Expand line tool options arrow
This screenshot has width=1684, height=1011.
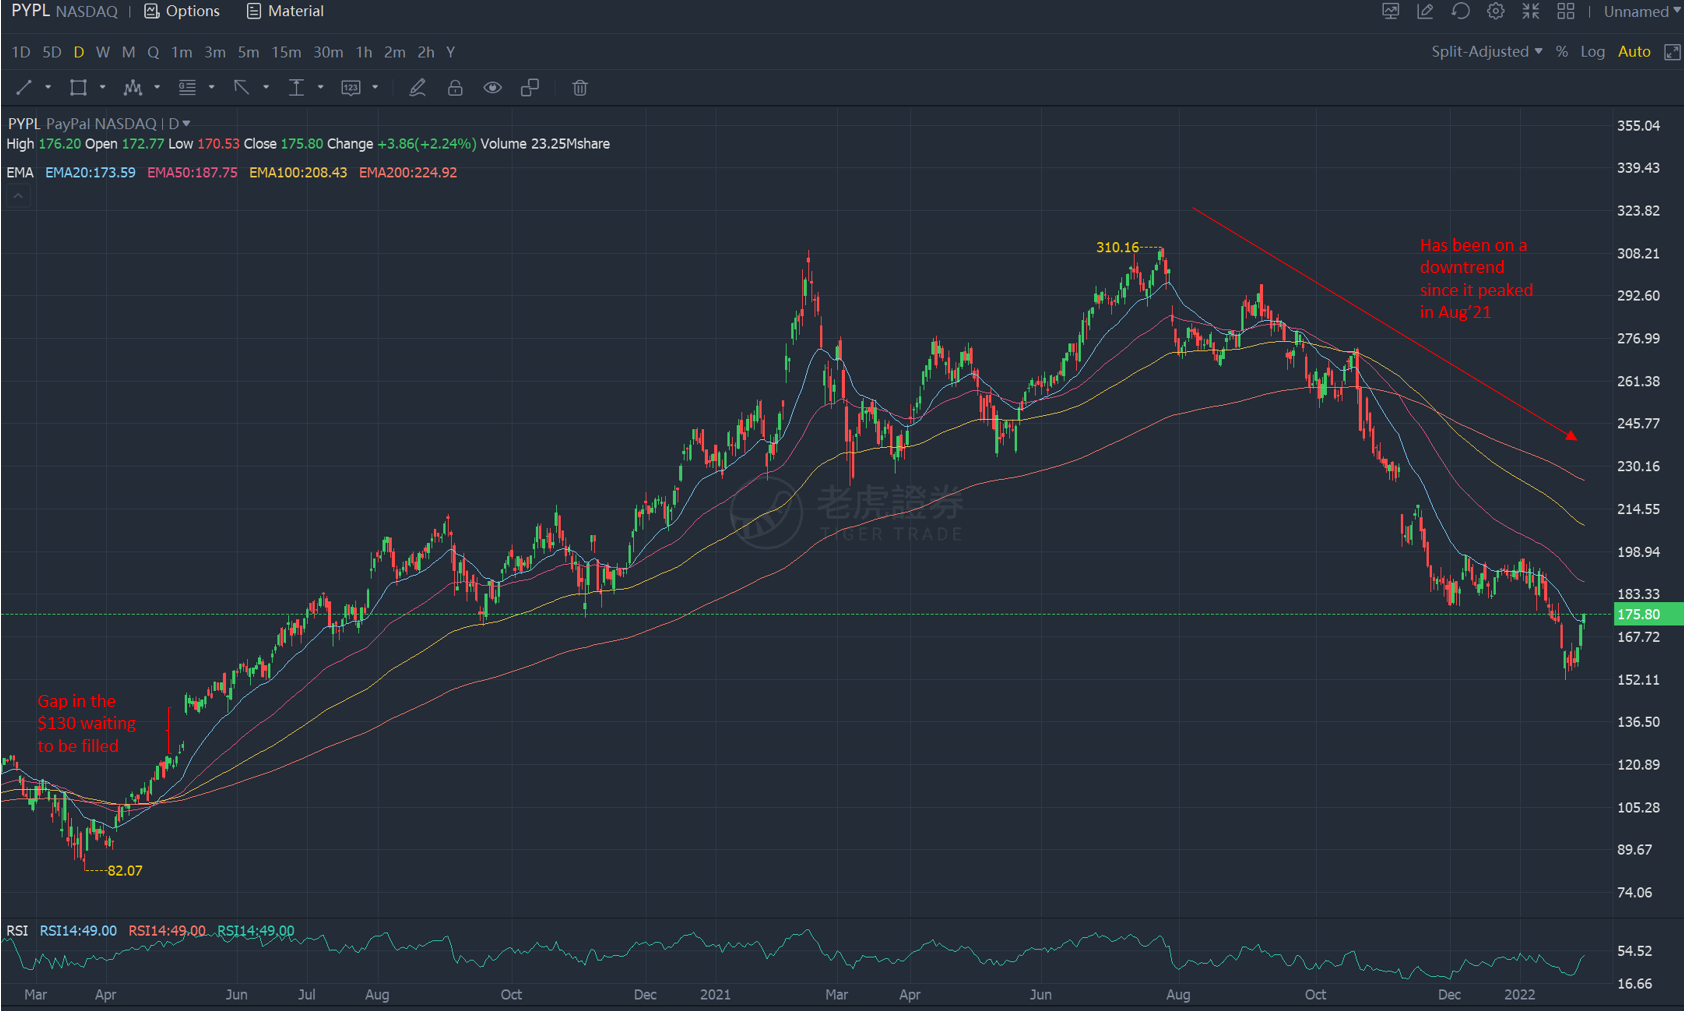click(48, 88)
